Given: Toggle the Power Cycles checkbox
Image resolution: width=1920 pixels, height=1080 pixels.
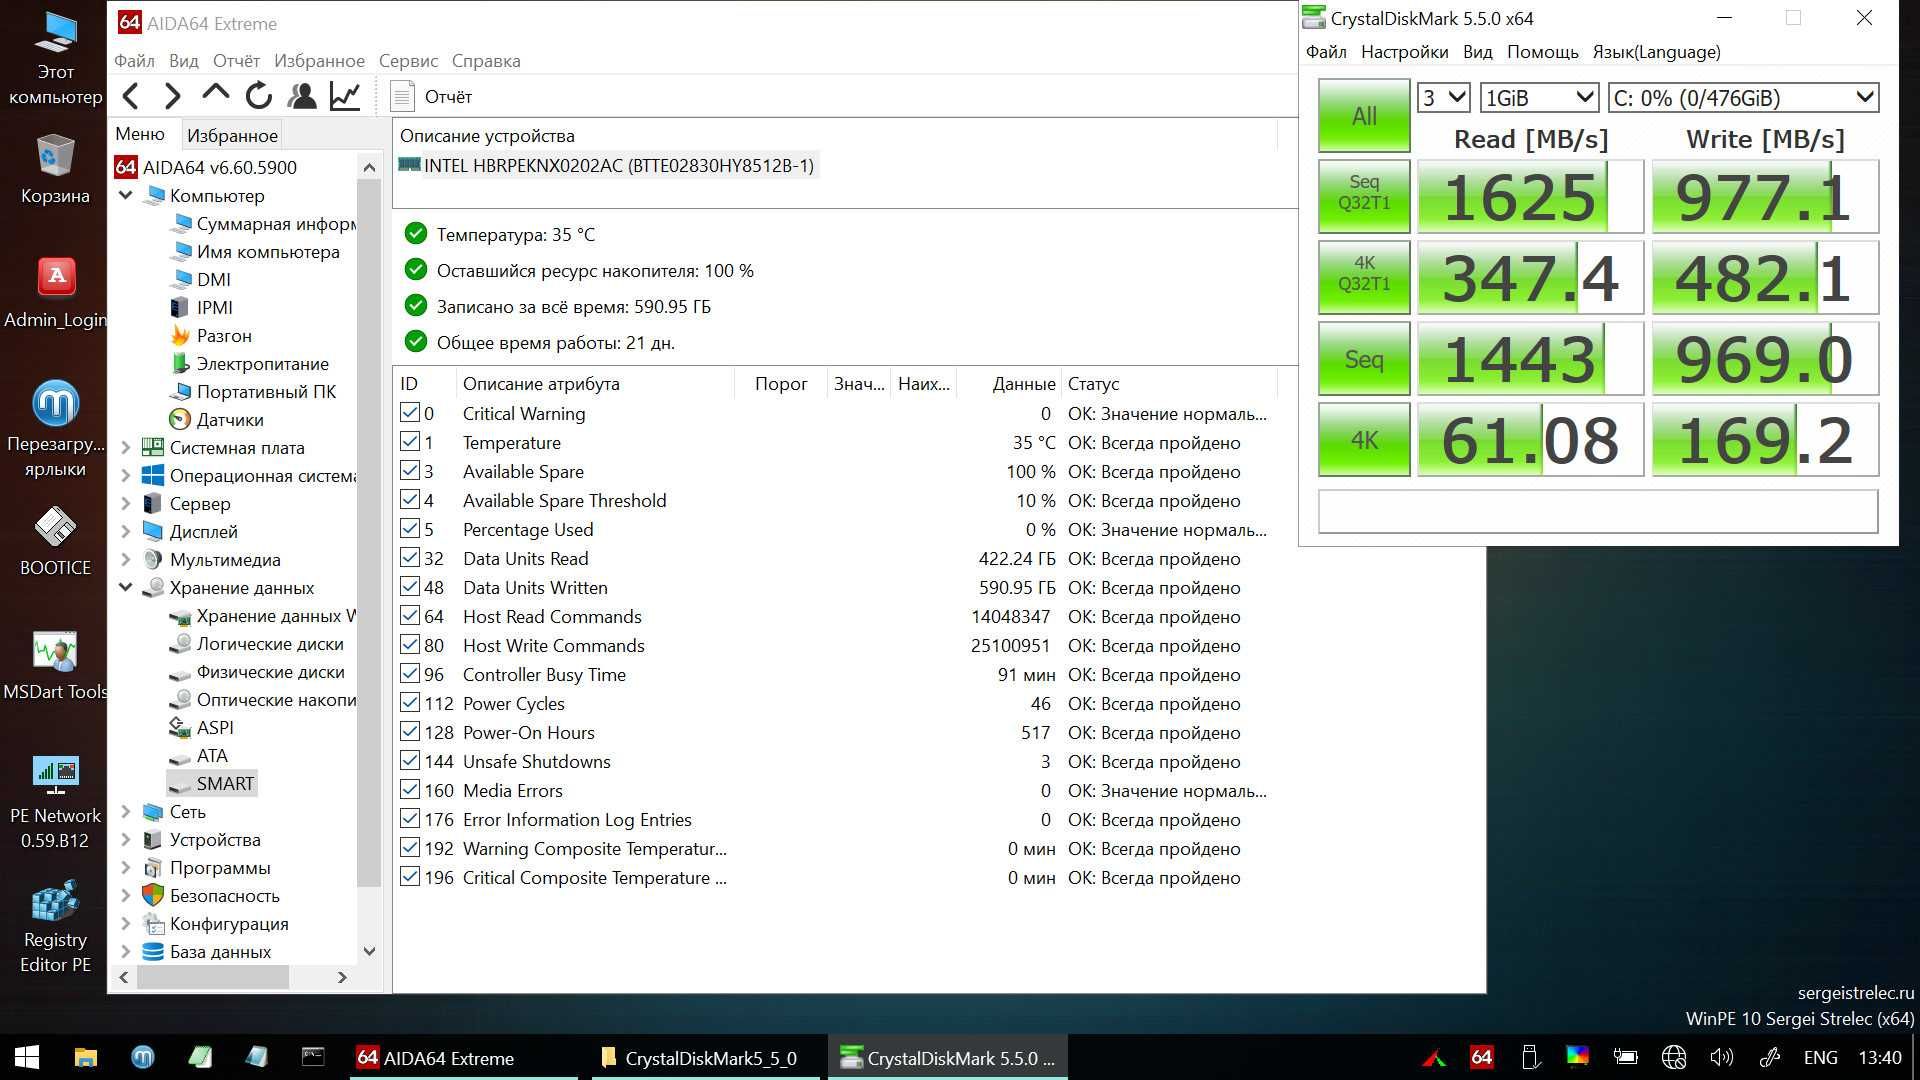Looking at the screenshot, I should click(410, 702).
